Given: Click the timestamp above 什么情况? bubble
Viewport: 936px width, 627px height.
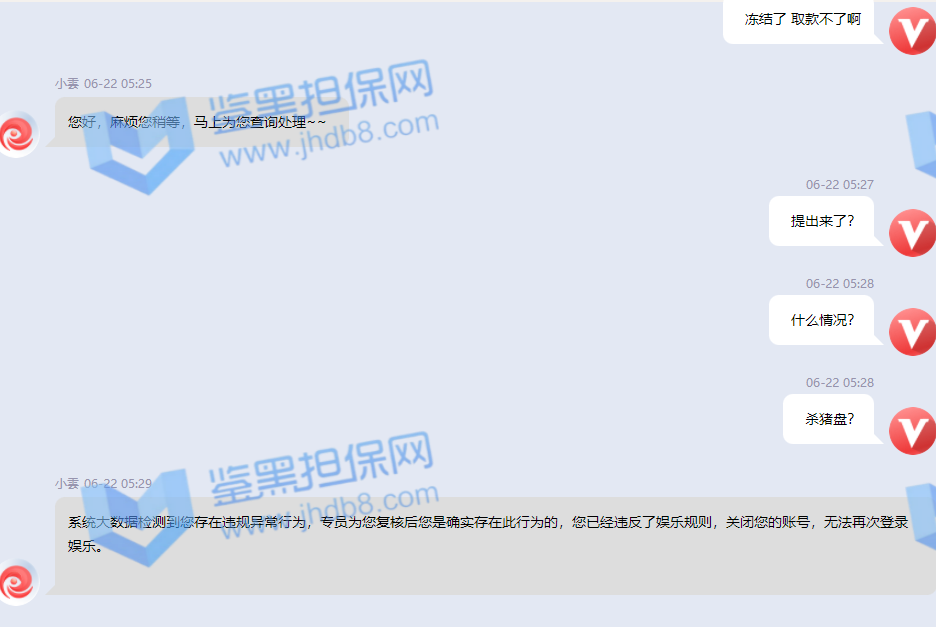Looking at the screenshot, I should [840, 284].
